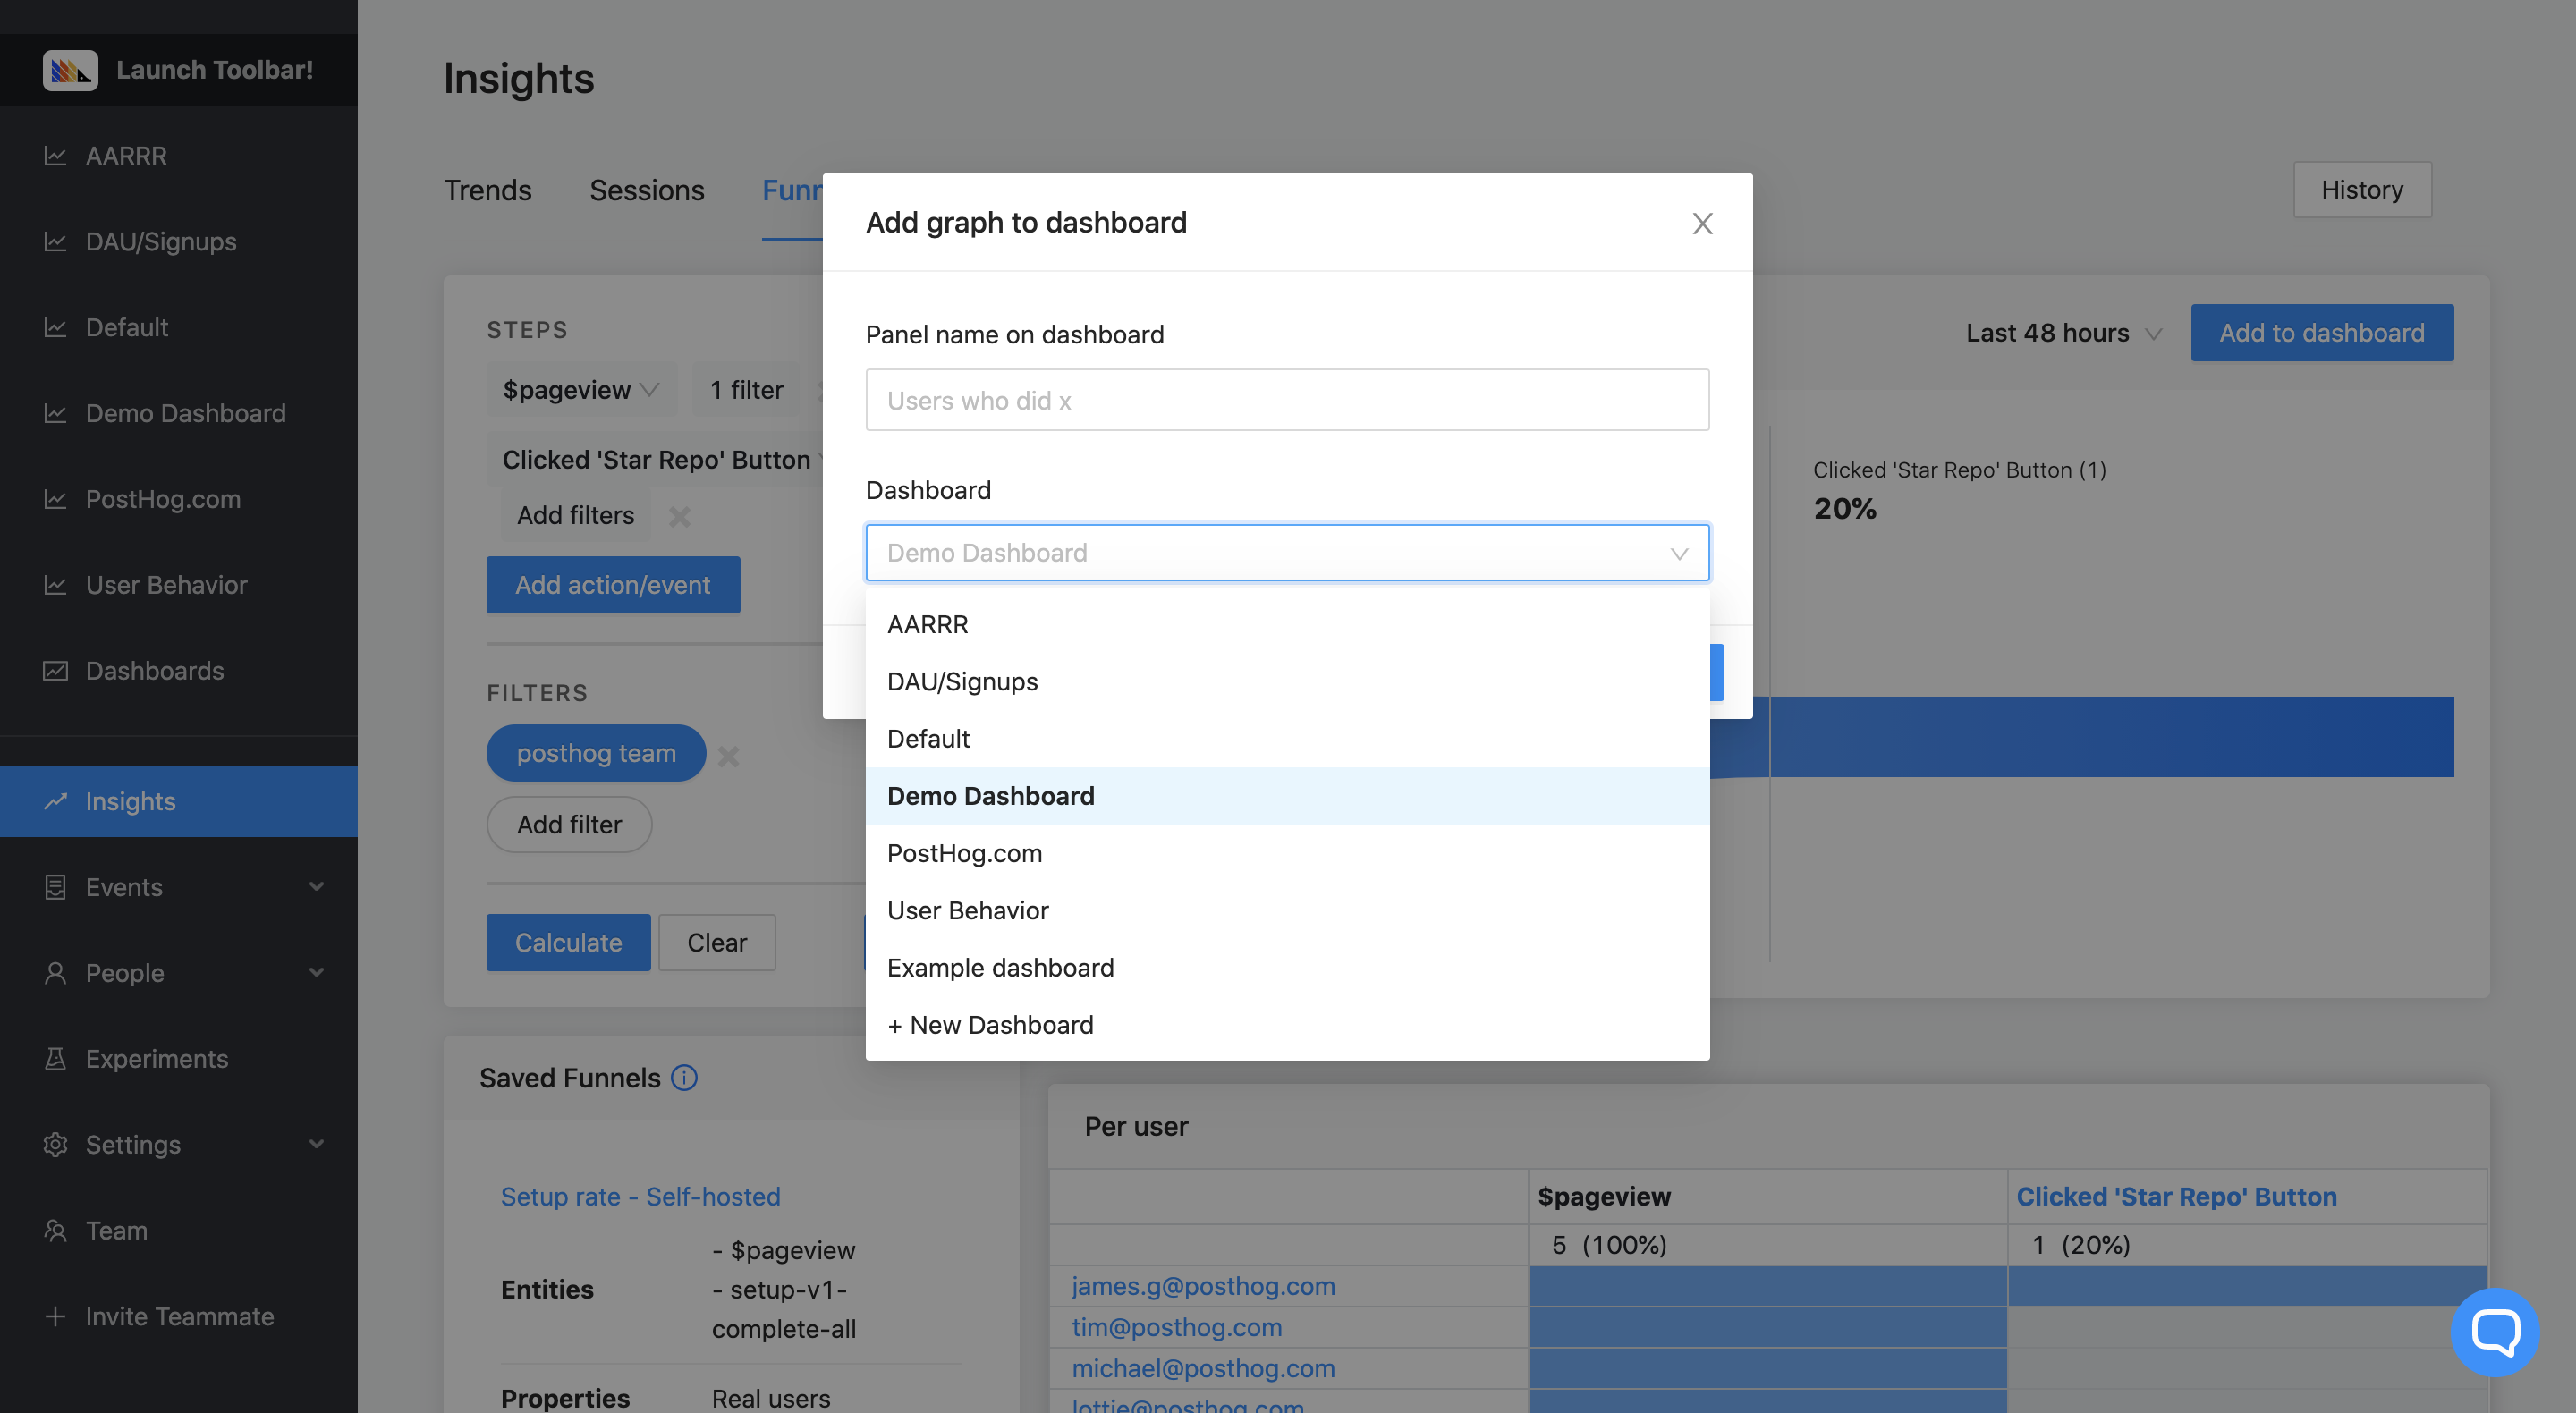Remove the Add filters step row
This screenshot has width=2576, height=1413.
[x=680, y=517]
